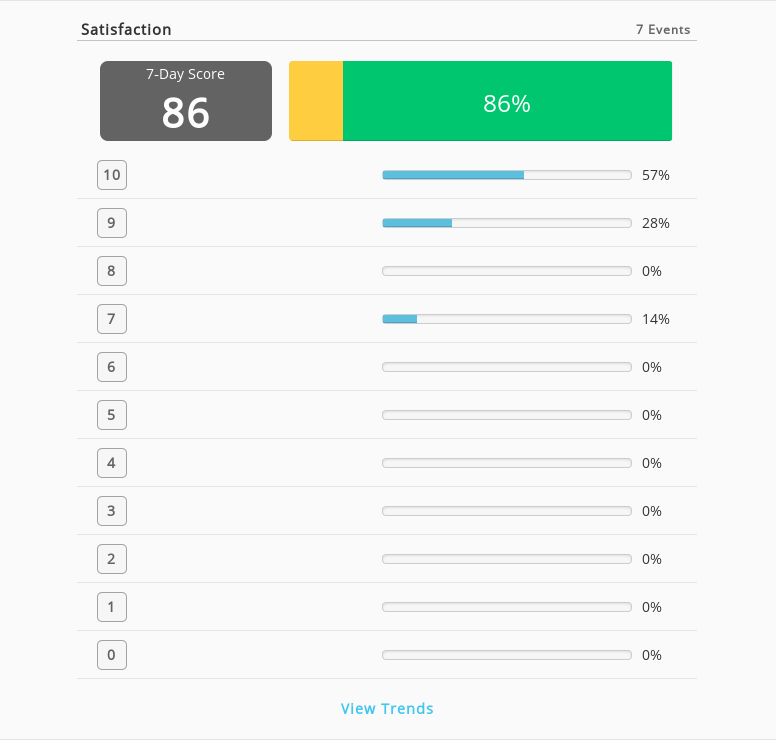Image resolution: width=776 pixels, height=740 pixels.
Task: Click the Satisfaction heading
Action: pyautogui.click(x=126, y=30)
